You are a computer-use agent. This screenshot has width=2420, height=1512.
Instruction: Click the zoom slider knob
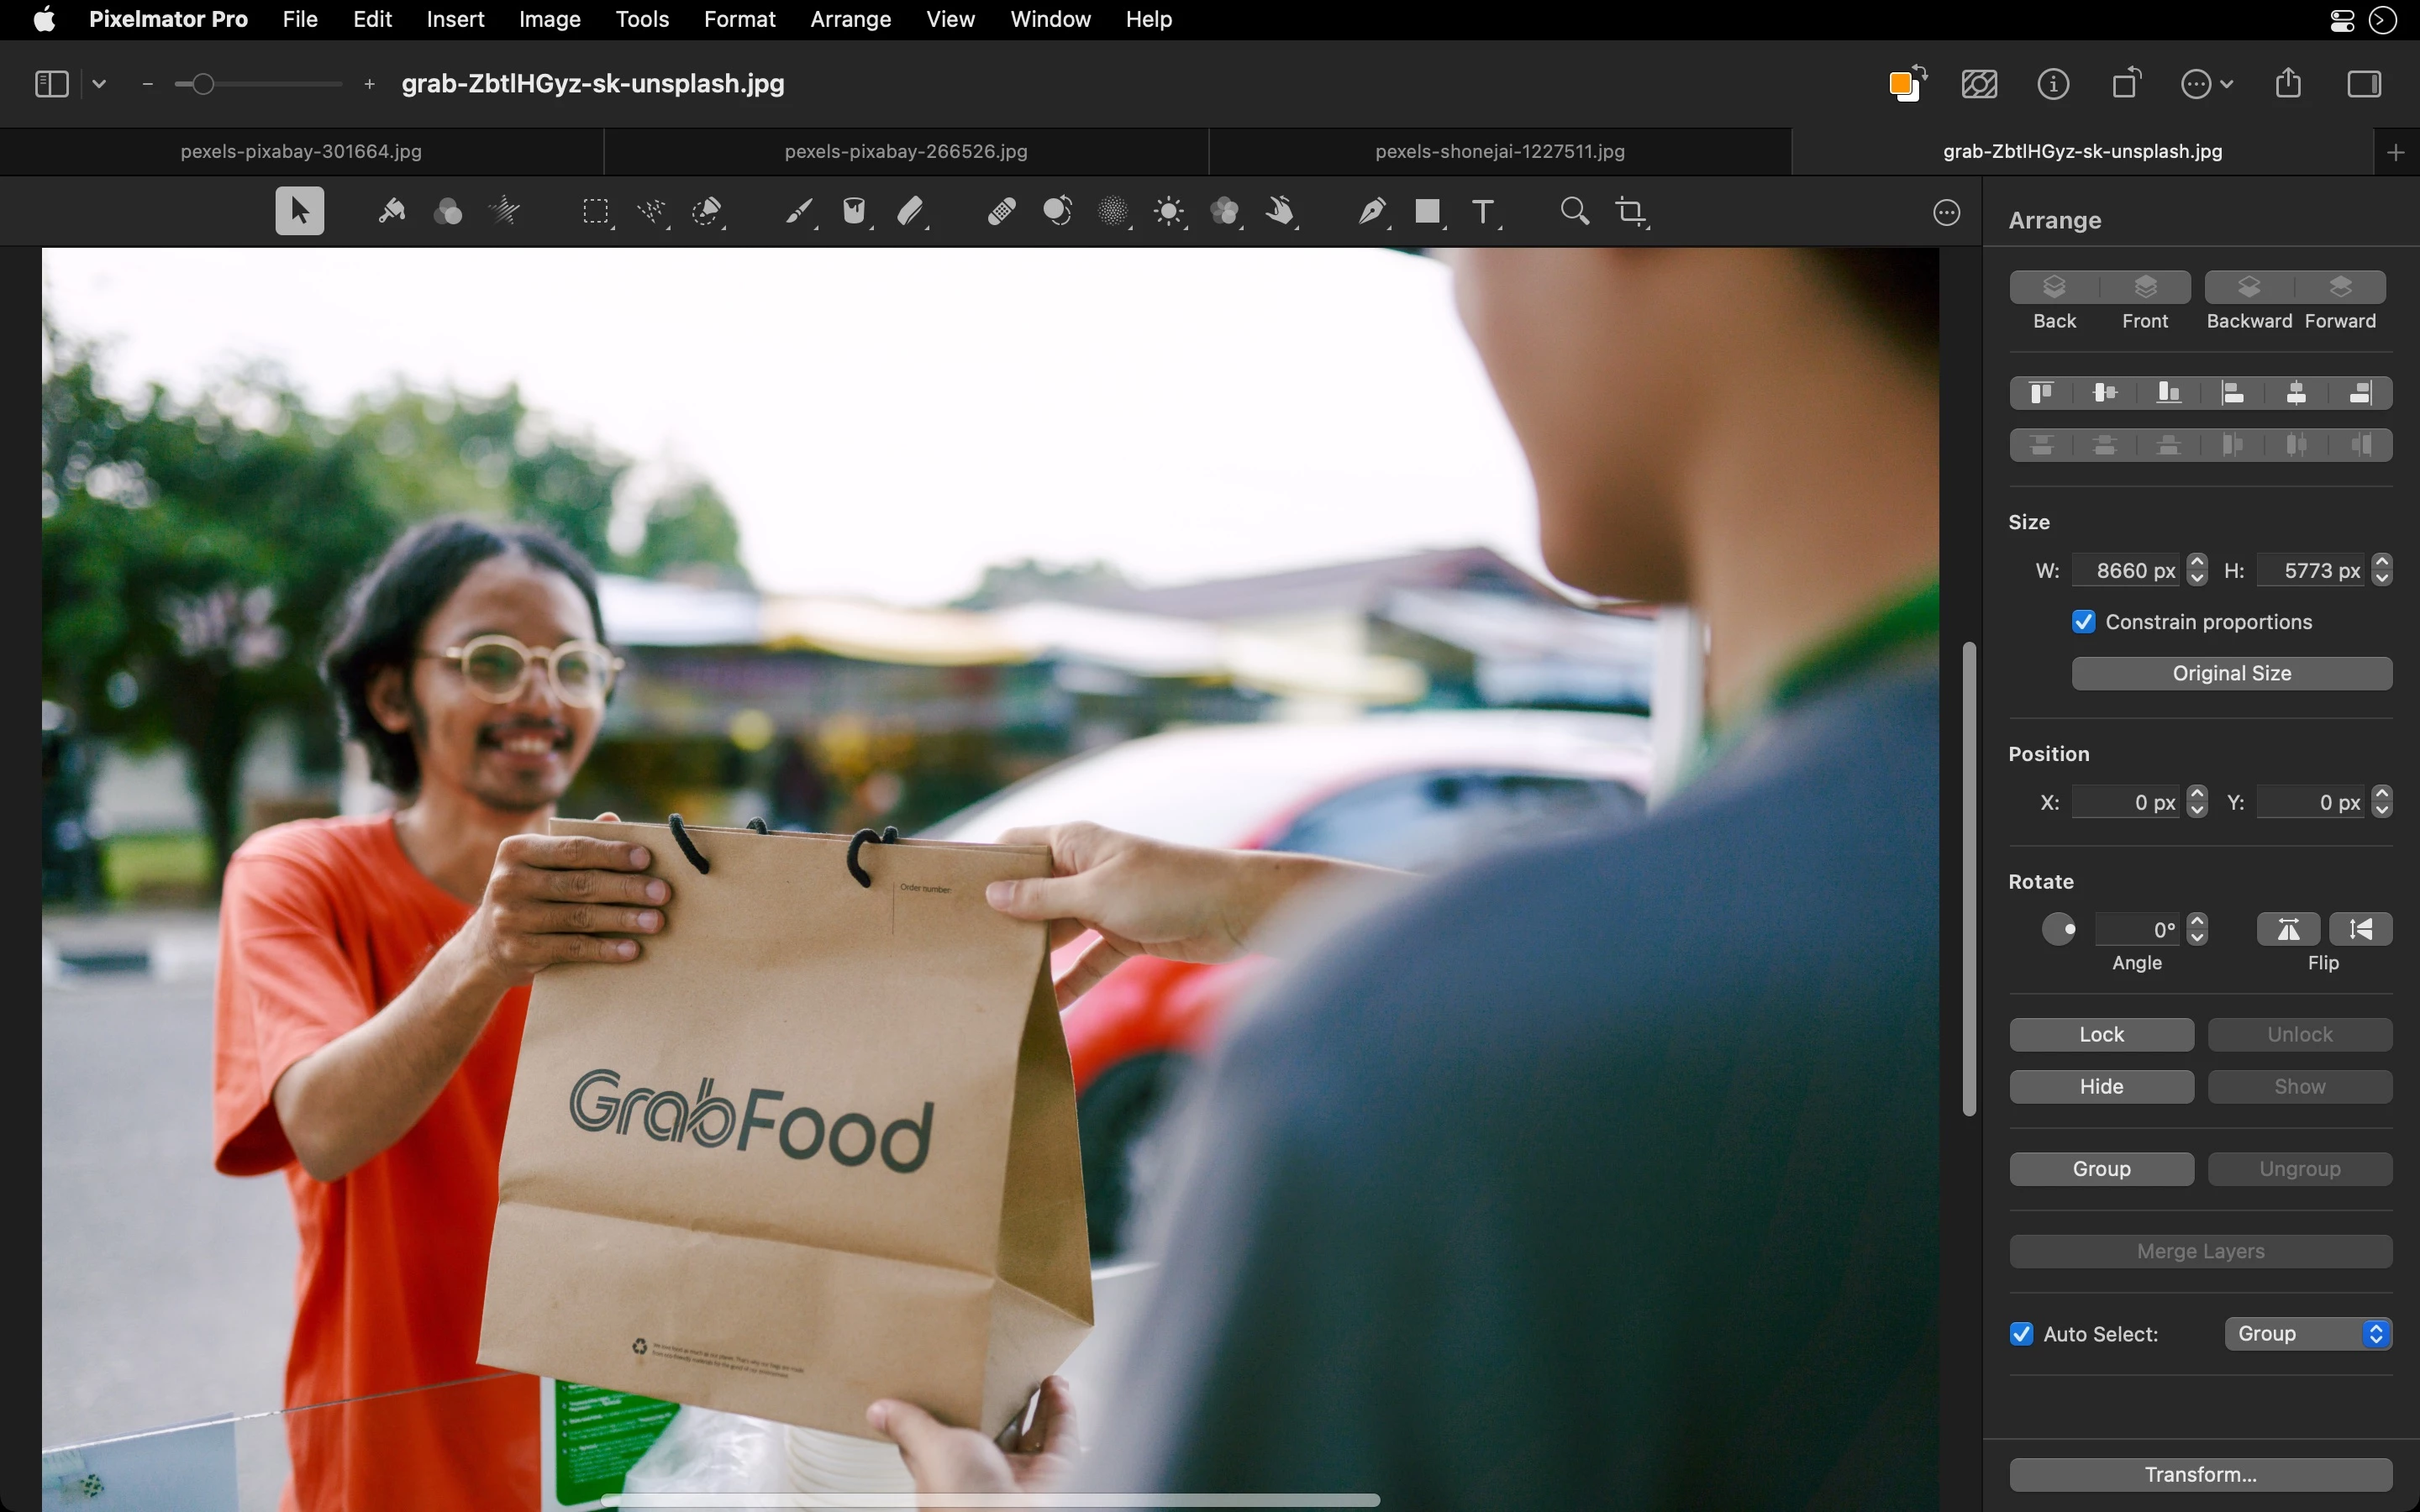[203, 84]
